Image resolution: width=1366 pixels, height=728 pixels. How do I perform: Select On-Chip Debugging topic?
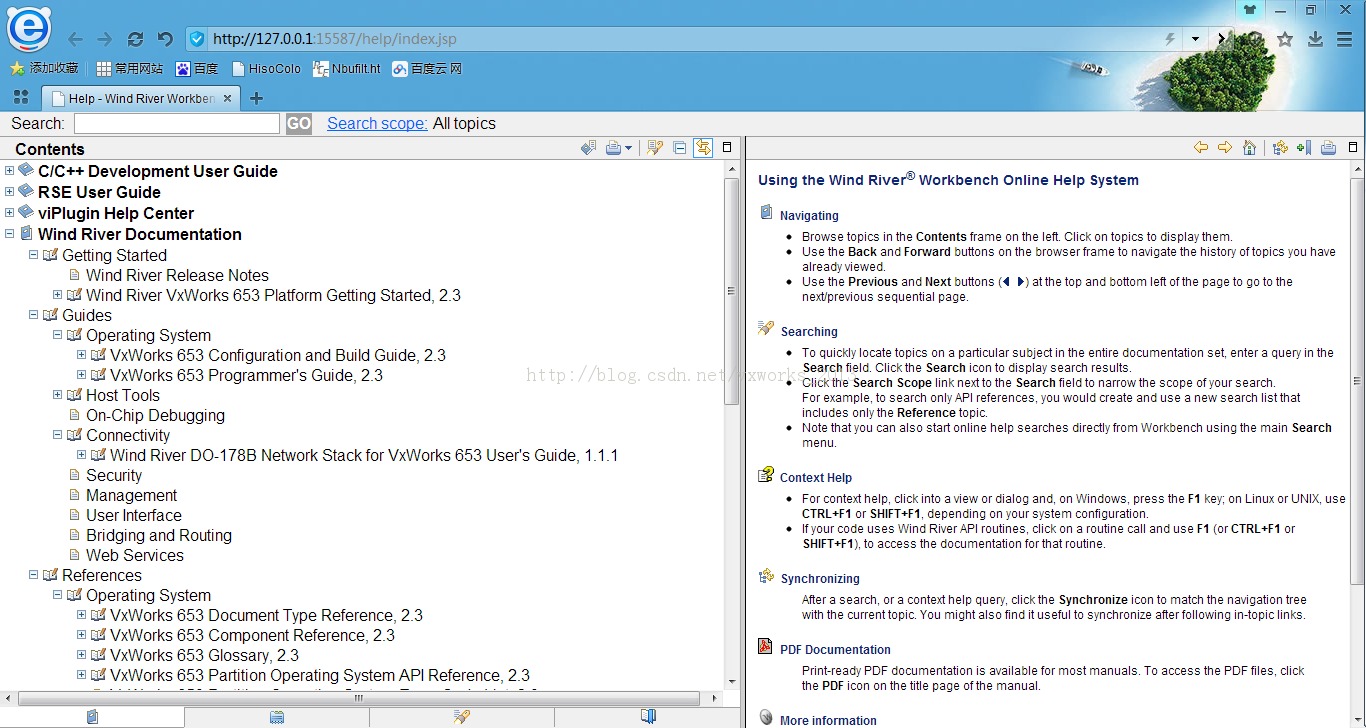tap(155, 415)
